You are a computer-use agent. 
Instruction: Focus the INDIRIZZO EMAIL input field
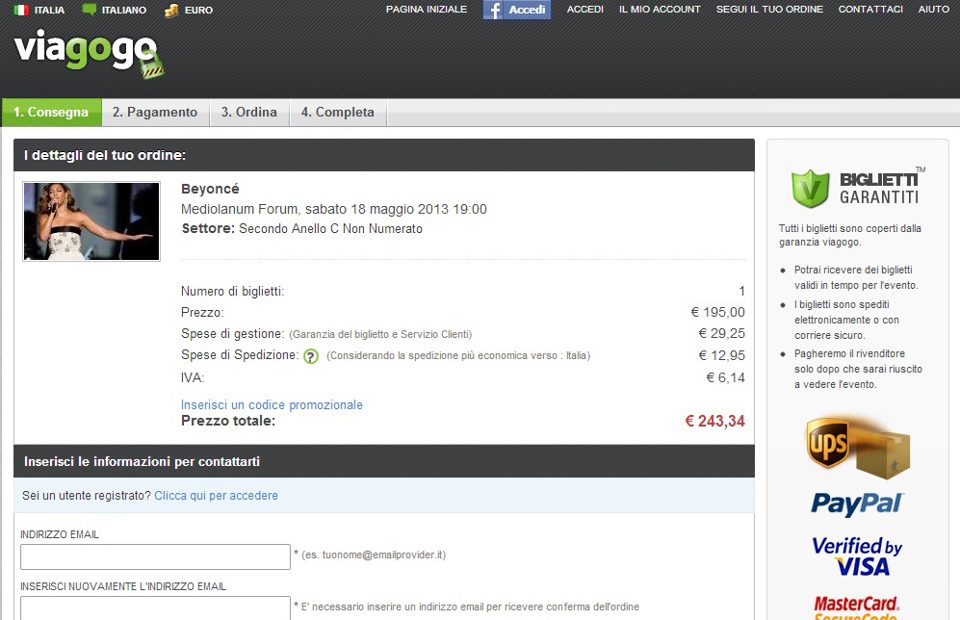pyautogui.click(x=156, y=557)
